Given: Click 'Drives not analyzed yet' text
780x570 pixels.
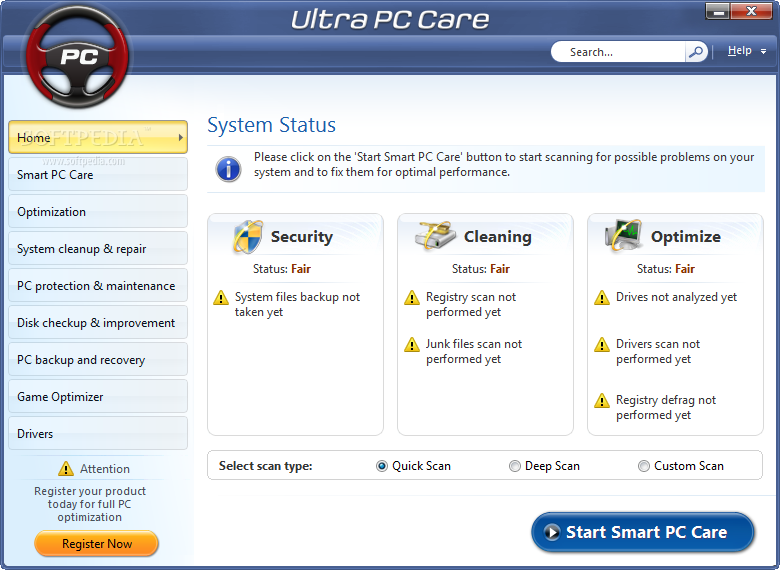Looking at the screenshot, I should 676,297.
